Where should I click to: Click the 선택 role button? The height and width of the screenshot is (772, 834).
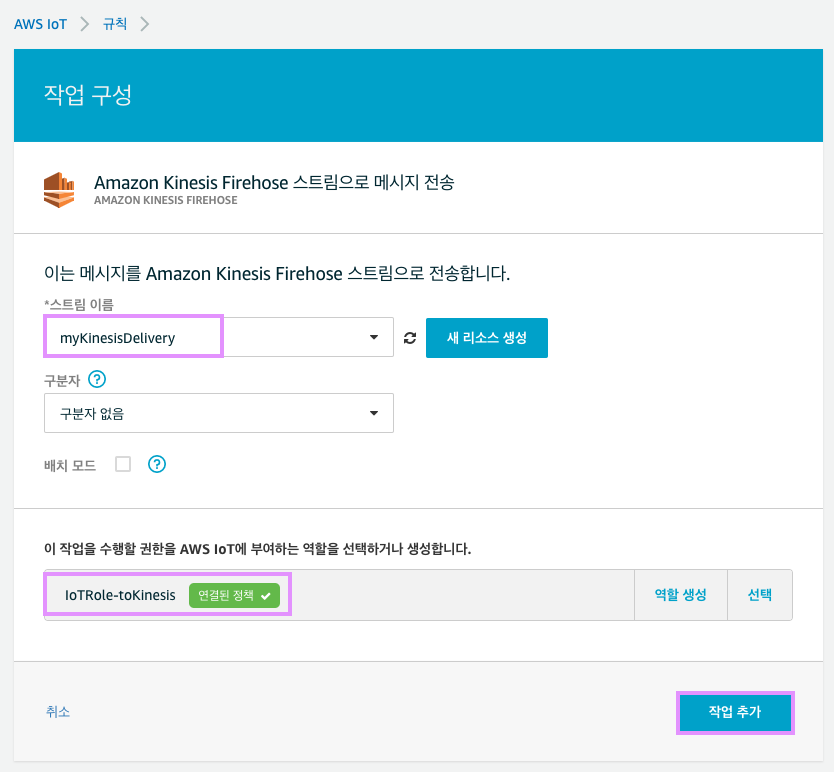pyautogui.click(x=759, y=595)
